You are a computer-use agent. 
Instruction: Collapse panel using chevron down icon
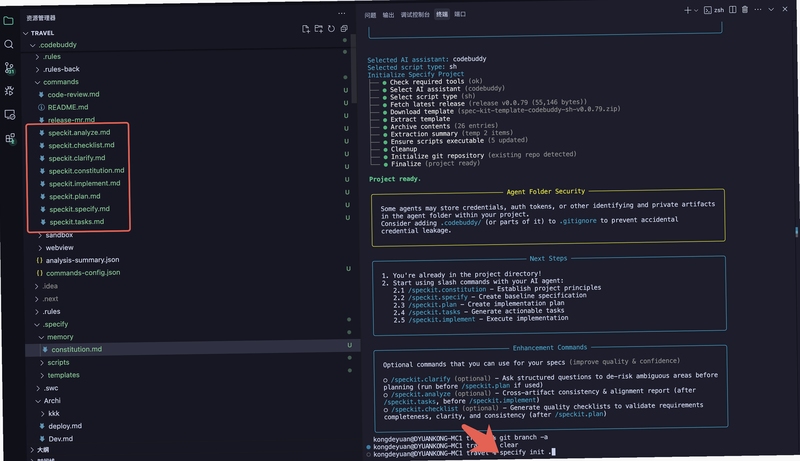771,9
